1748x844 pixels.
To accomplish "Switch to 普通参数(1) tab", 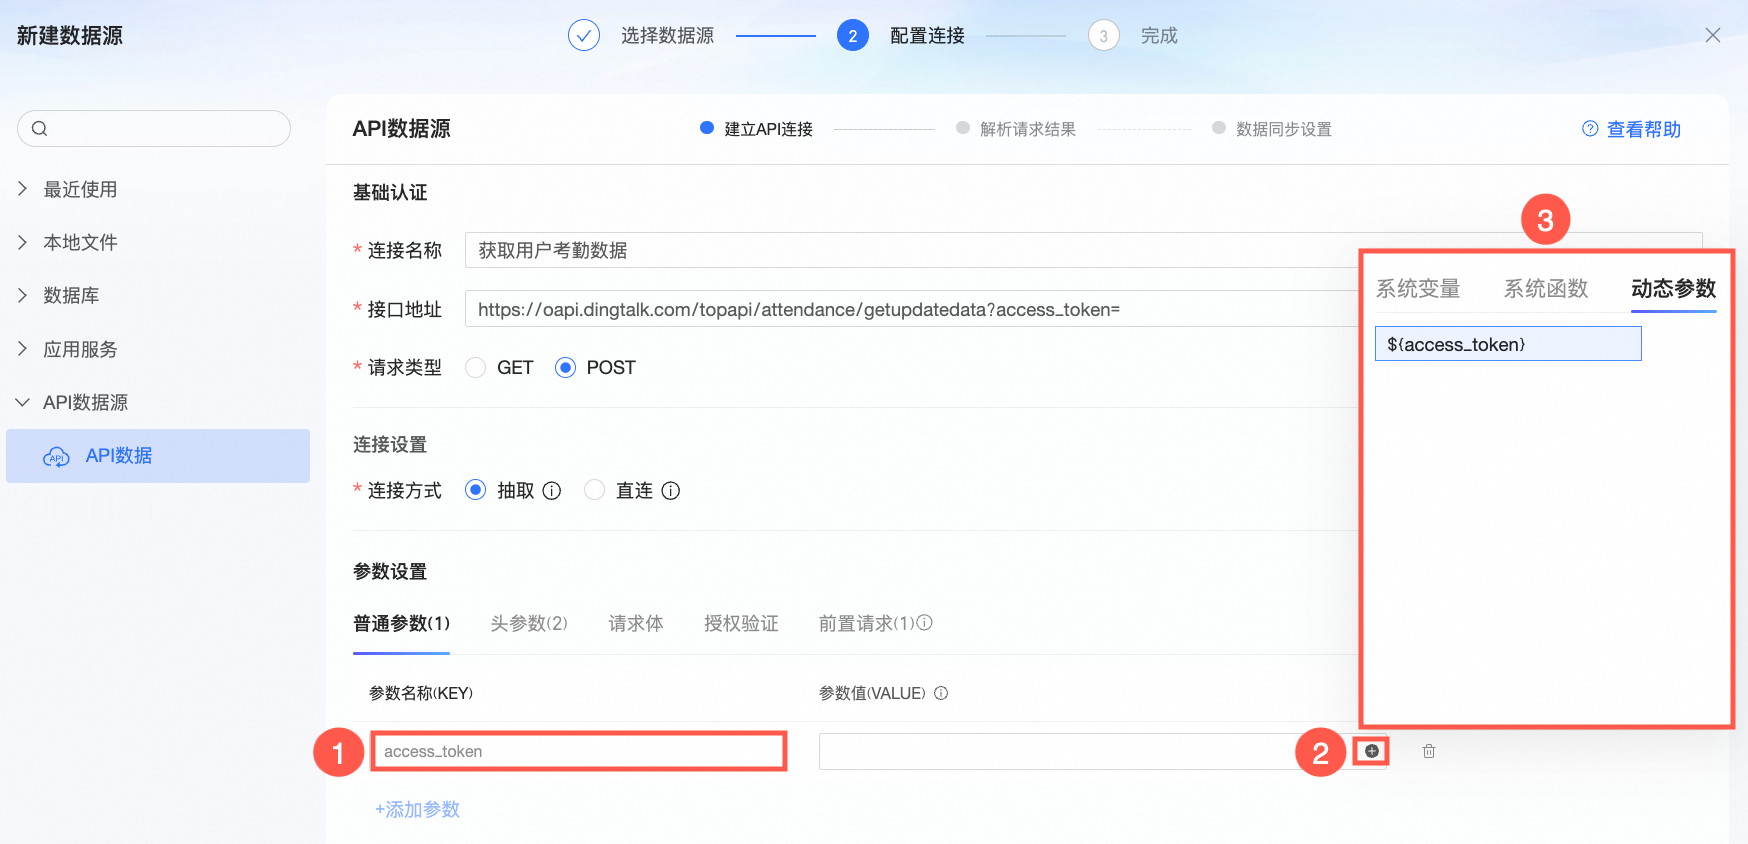I will tap(401, 623).
